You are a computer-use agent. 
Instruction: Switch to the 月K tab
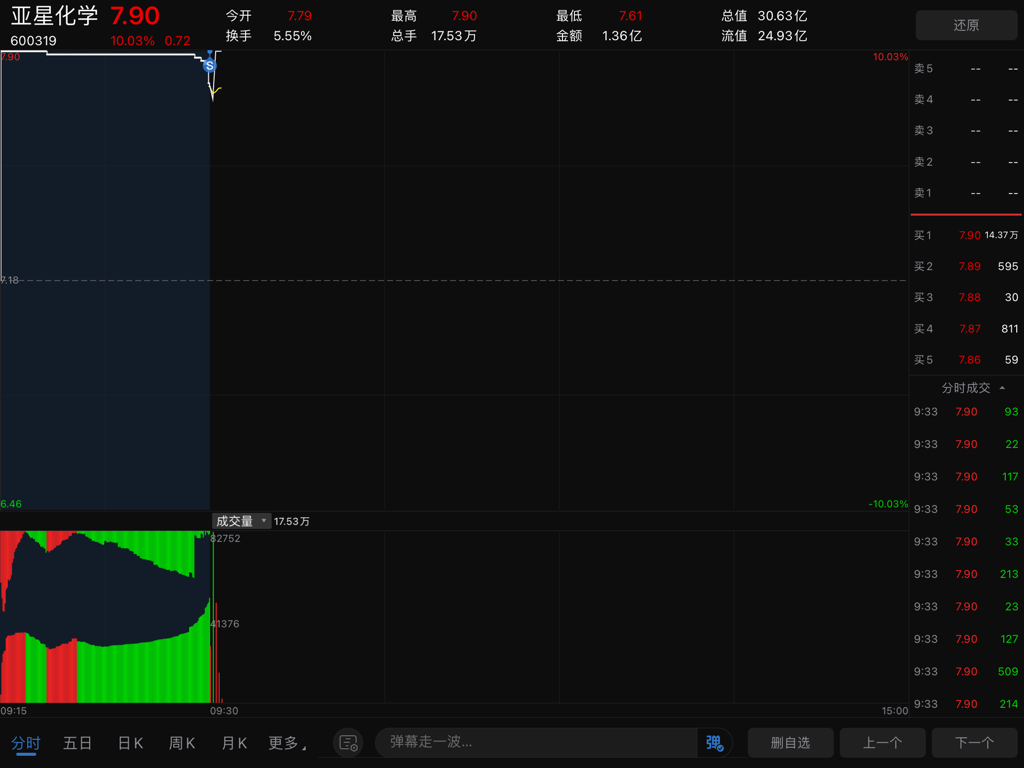click(x=234, y=743)
